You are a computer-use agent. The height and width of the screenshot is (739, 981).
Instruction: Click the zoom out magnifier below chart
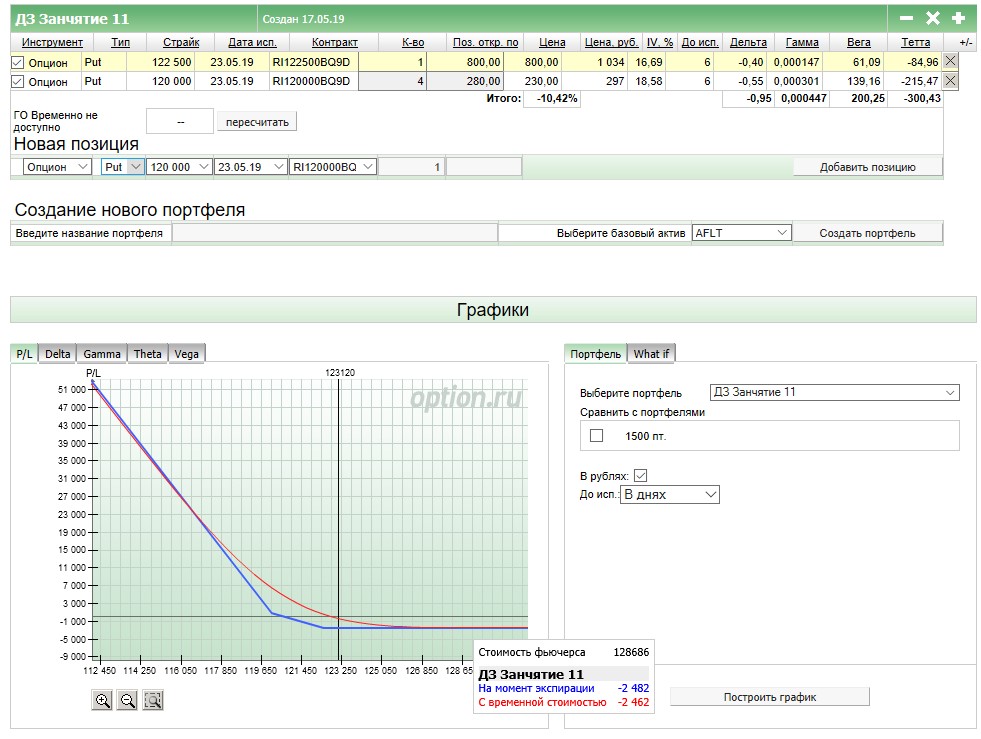(127, 701)
